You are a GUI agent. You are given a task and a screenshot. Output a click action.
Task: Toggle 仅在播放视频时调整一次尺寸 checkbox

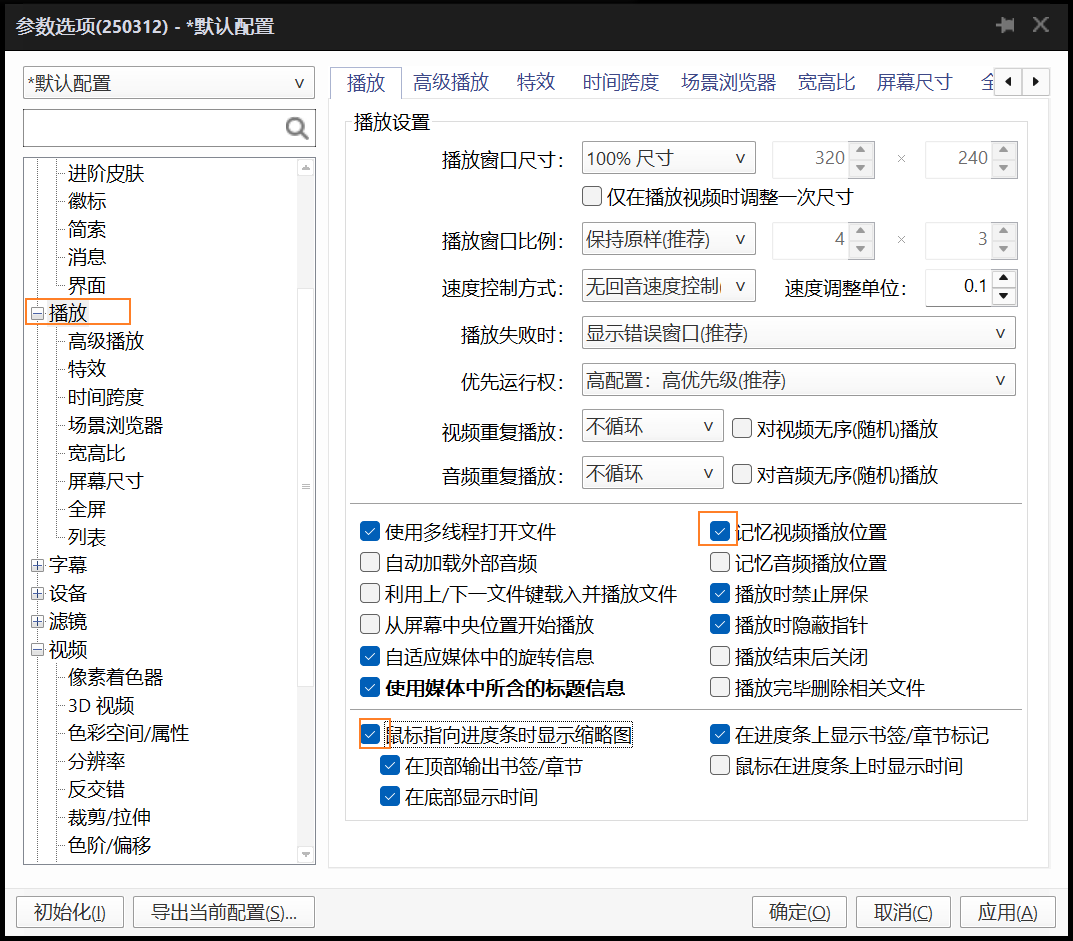[x=592, y=196]
